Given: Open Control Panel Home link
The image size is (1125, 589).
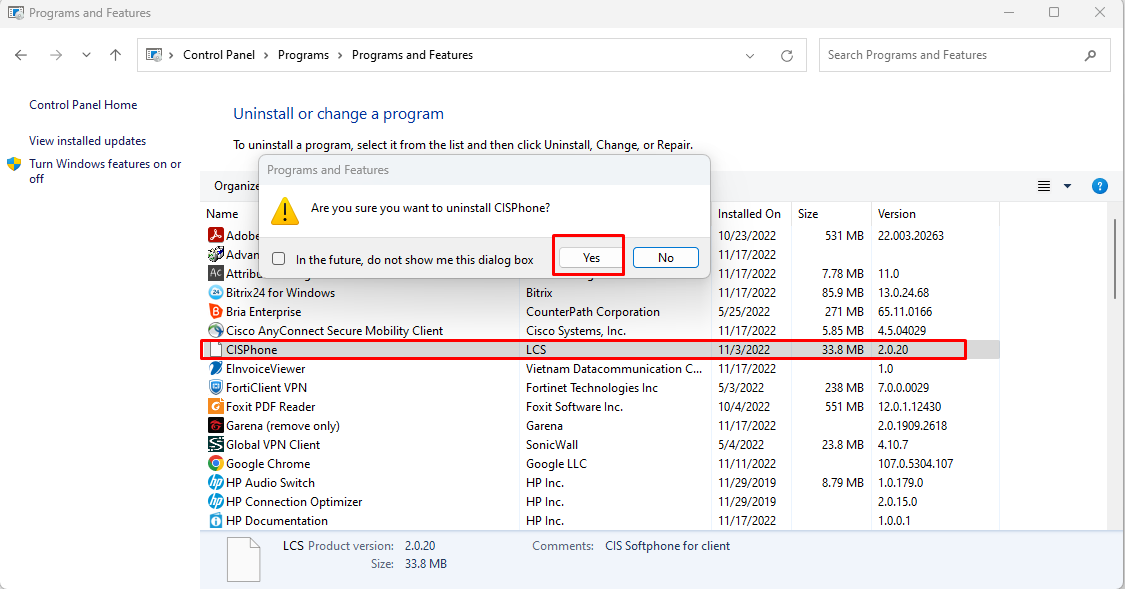Looking at the screenshot, I should coord(83,105).
